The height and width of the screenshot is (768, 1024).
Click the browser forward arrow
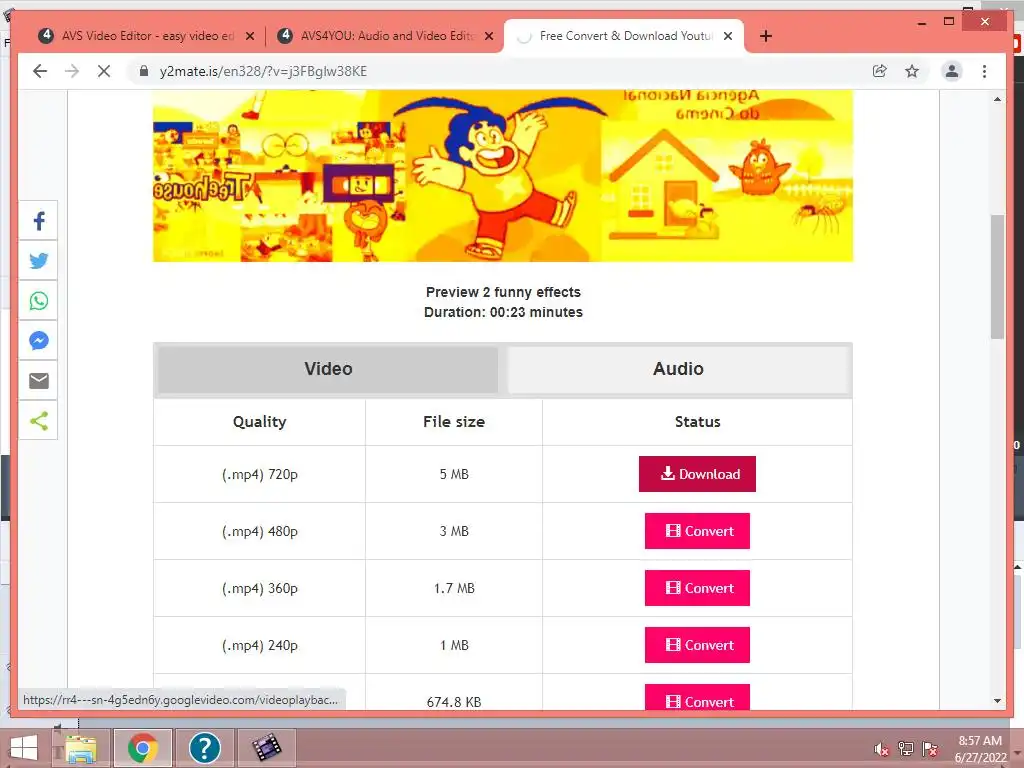point(72,71)
